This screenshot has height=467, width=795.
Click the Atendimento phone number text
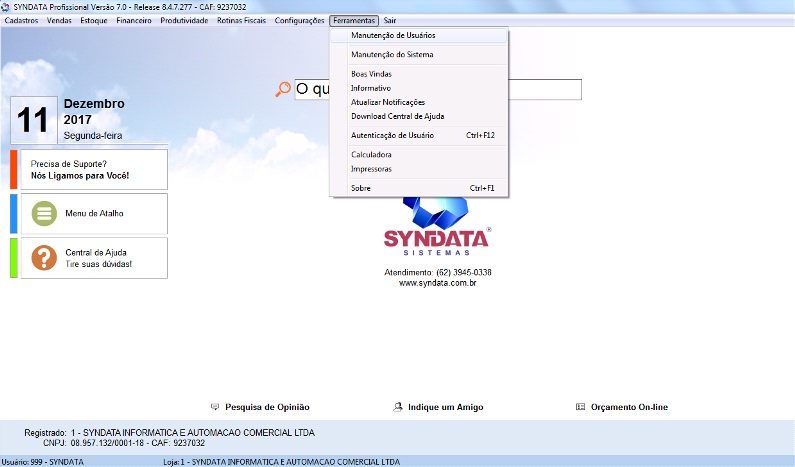(438, 272)
